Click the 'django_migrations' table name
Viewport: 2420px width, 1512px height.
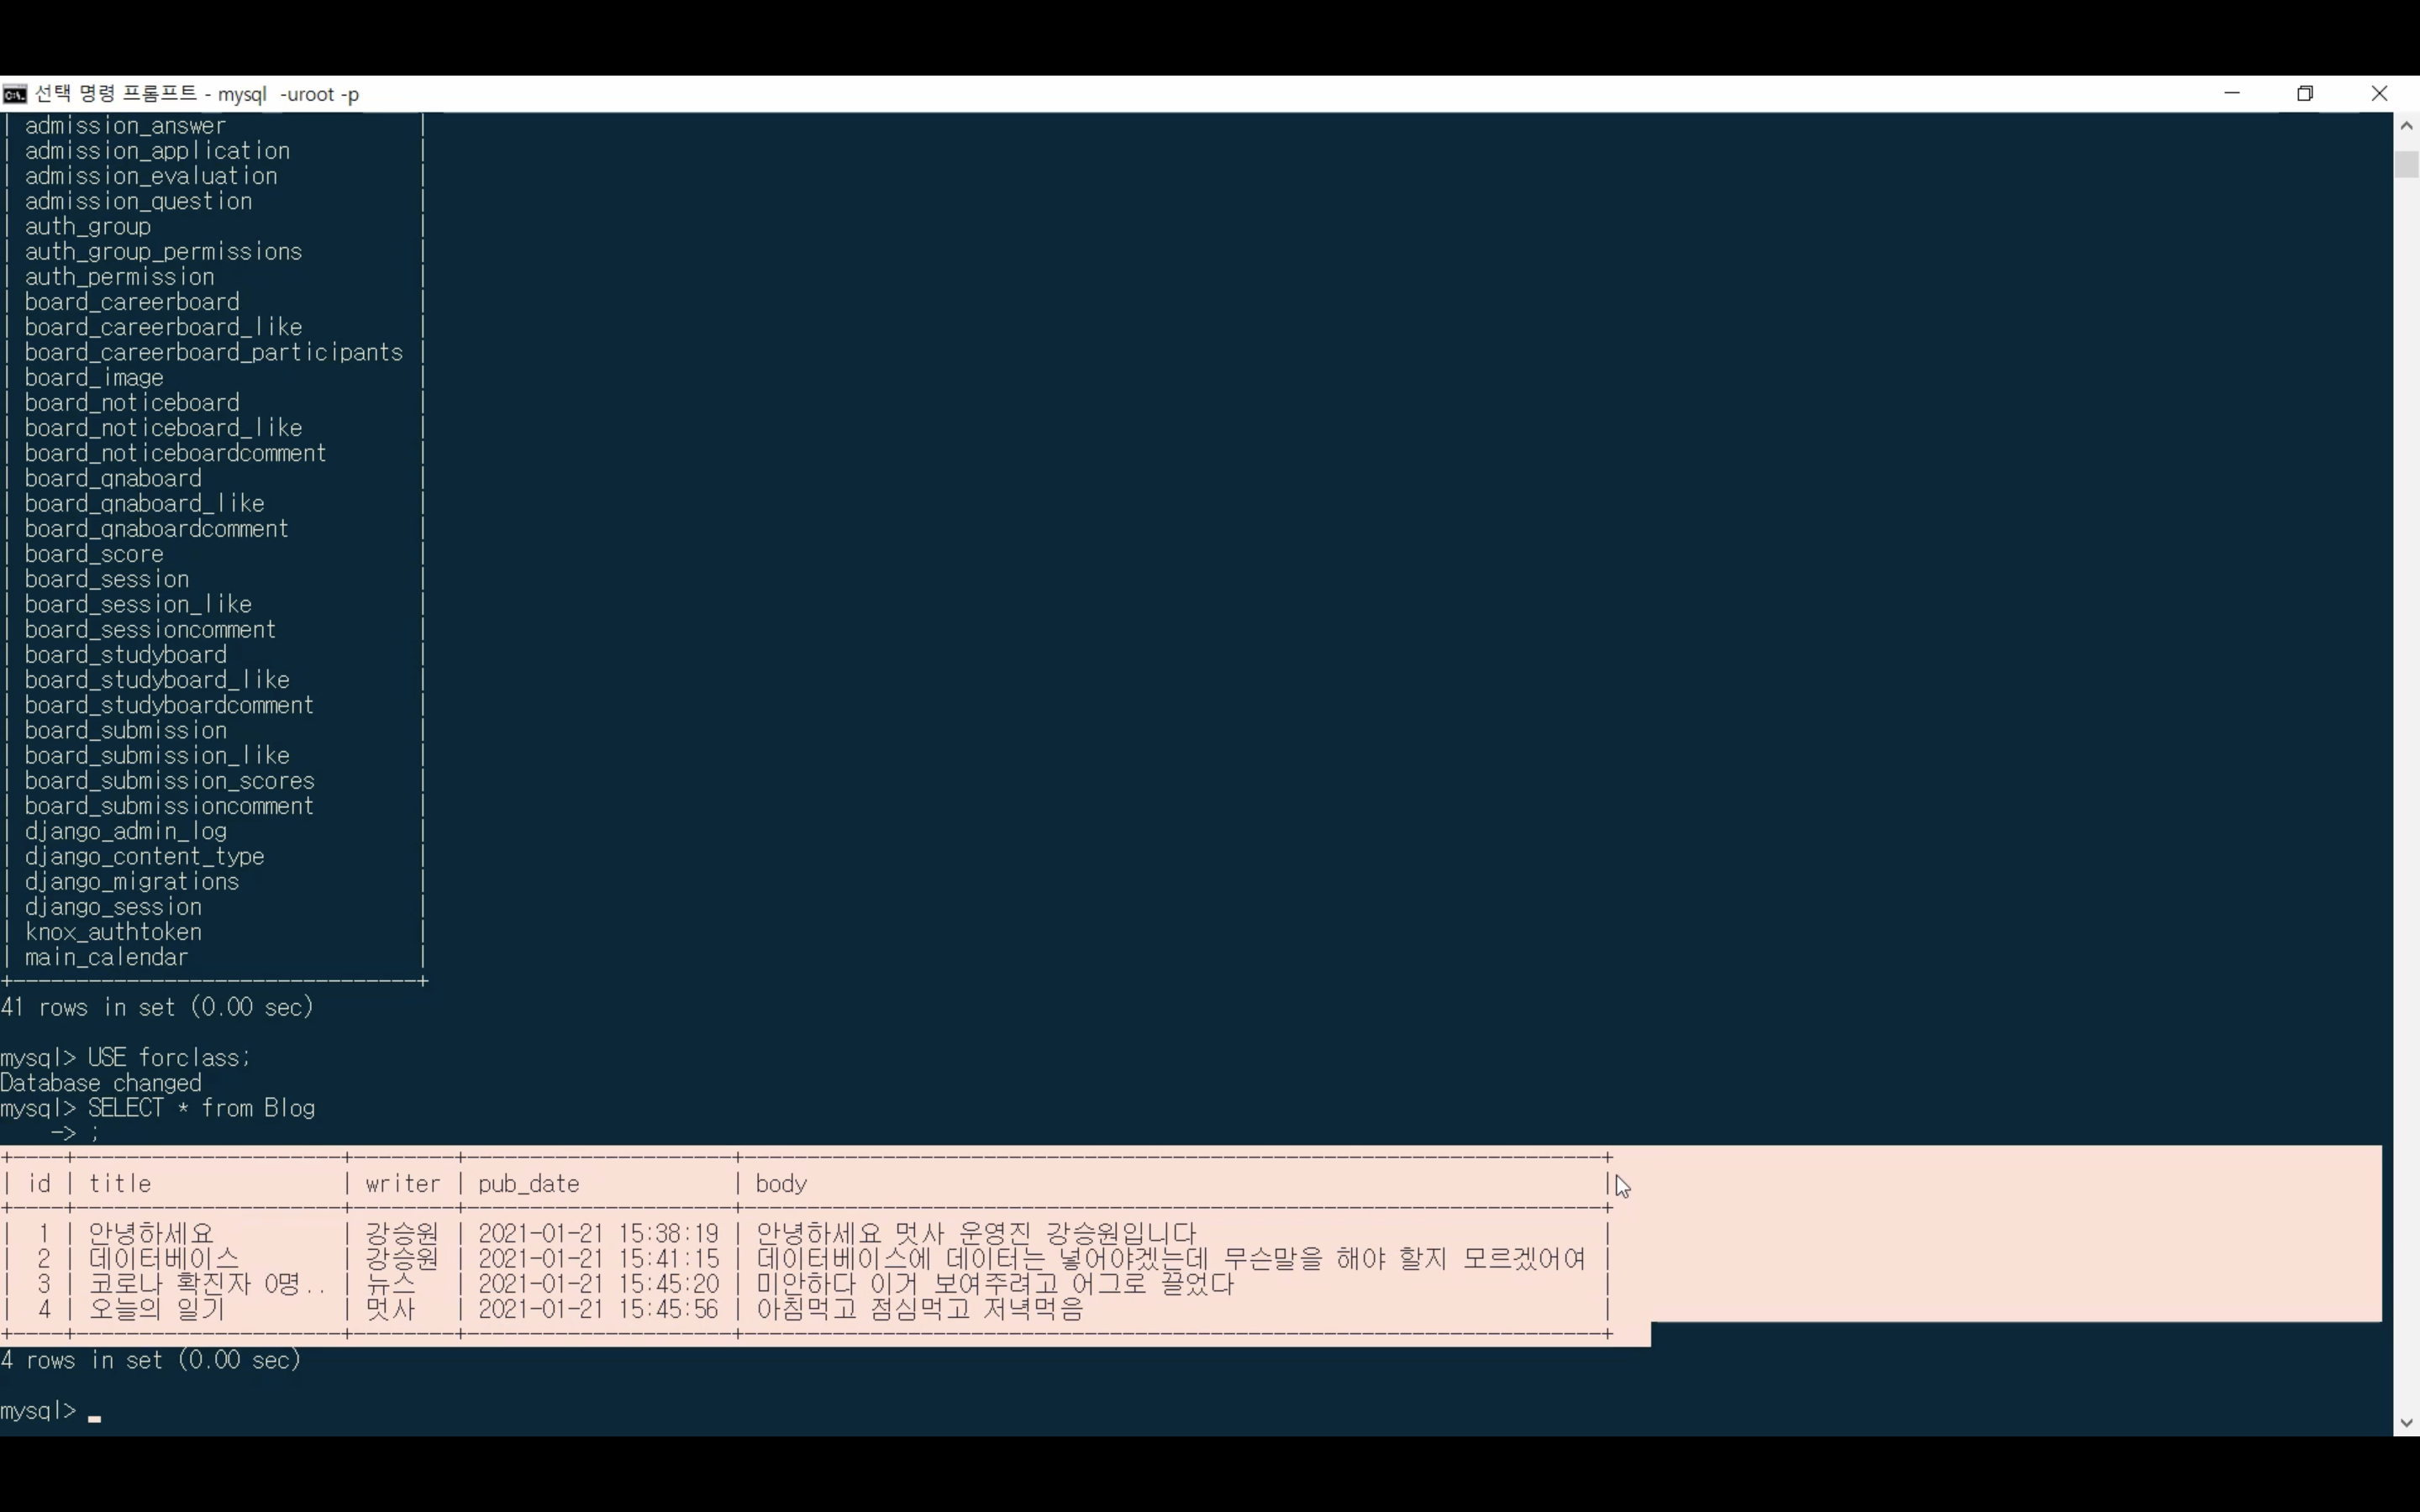pyautogui.click(x=132, y=882)
